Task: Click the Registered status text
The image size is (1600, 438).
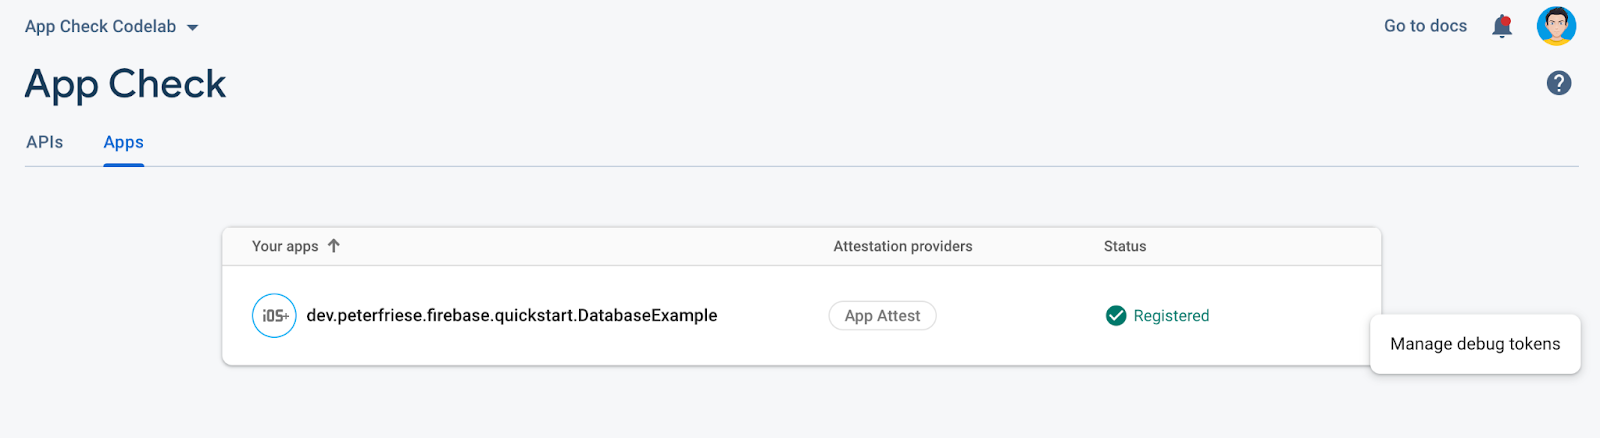Action: [x=1171, y=316]
